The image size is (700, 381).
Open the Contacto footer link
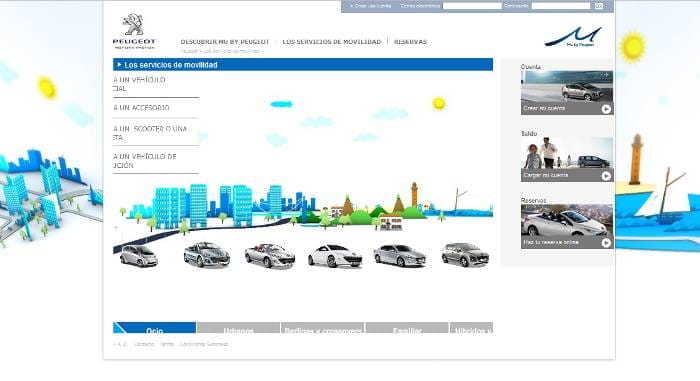pos(144,344)
